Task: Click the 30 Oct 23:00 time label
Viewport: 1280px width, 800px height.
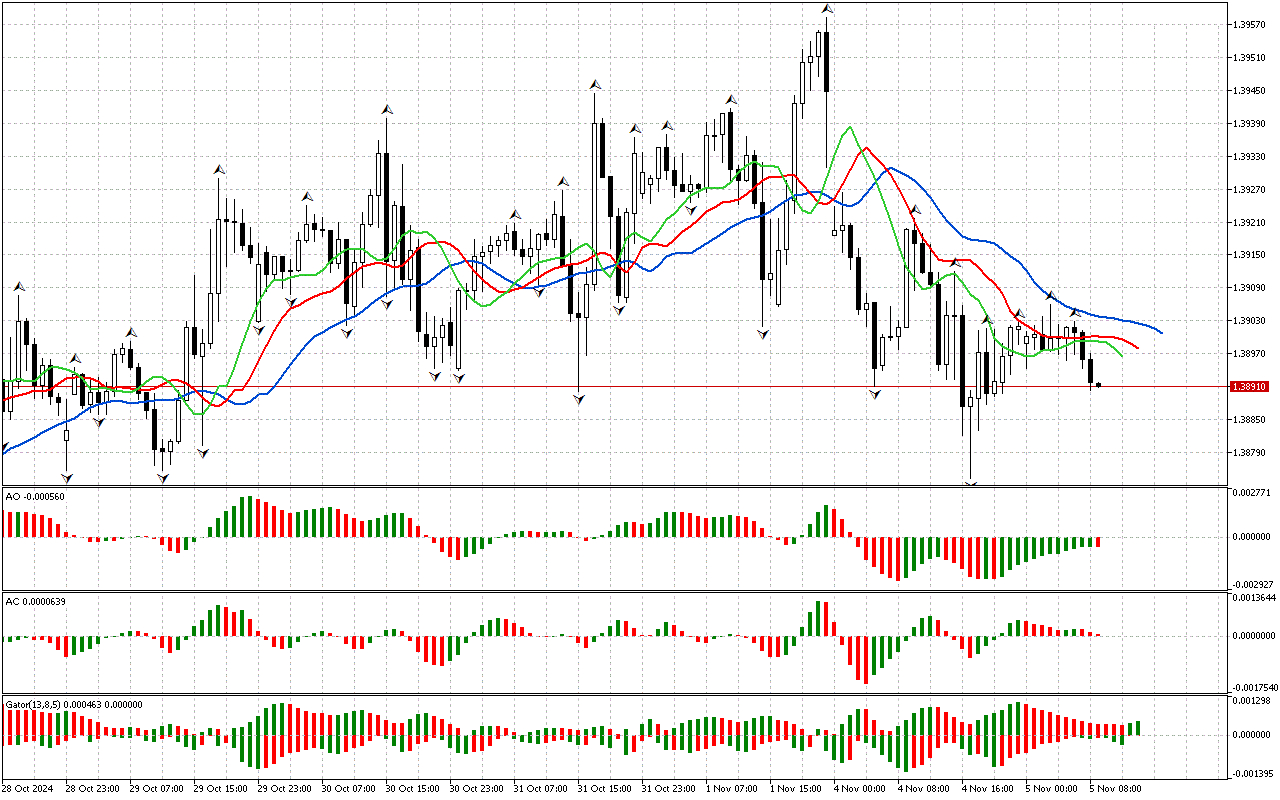Action: pos(477,789)
